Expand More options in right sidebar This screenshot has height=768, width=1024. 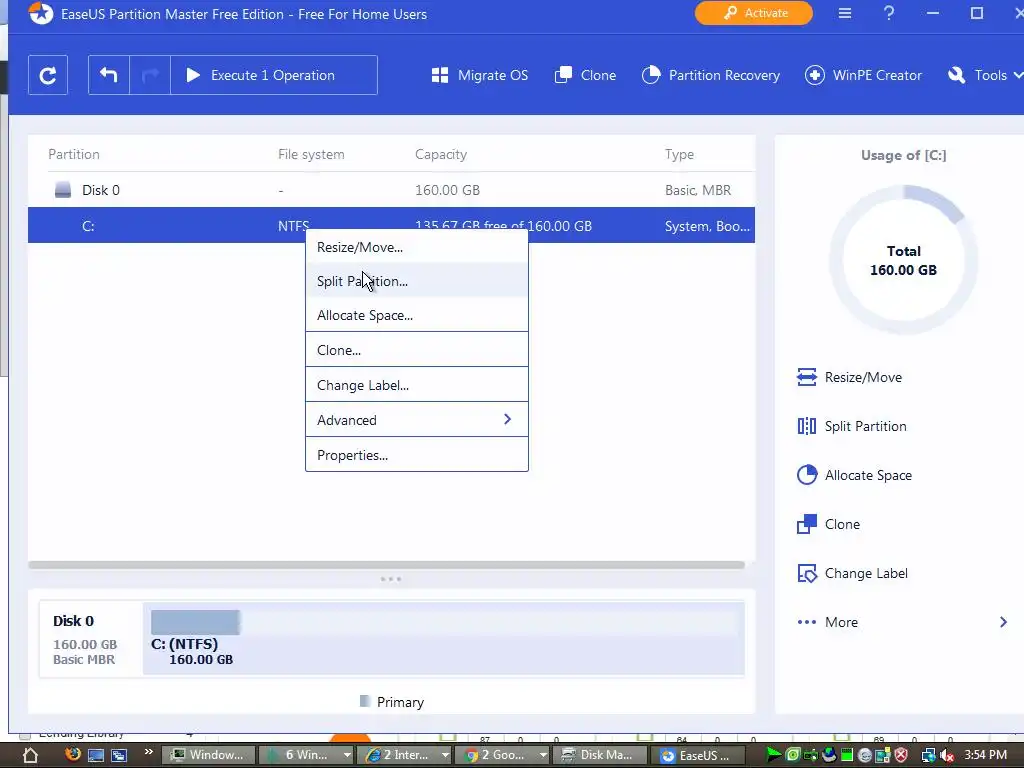pos(902,622)
